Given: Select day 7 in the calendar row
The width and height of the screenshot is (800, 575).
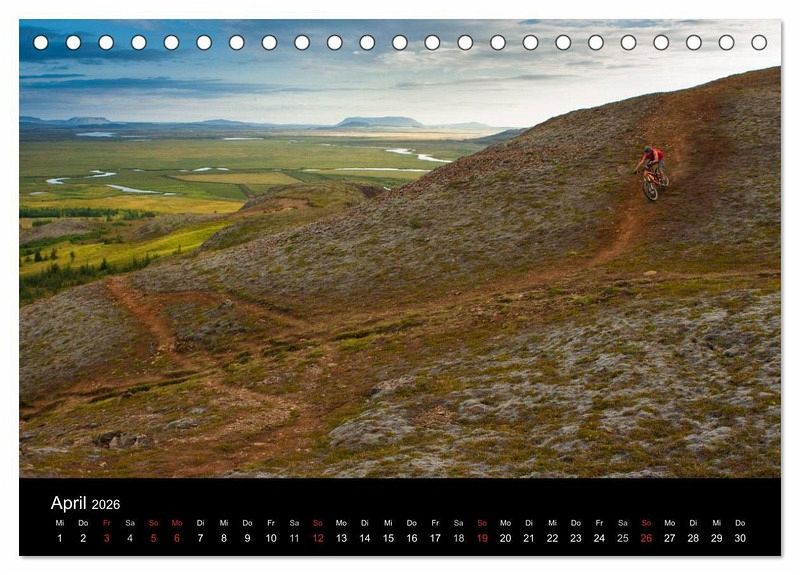Looking at the screenshot, I should point(201,538).
